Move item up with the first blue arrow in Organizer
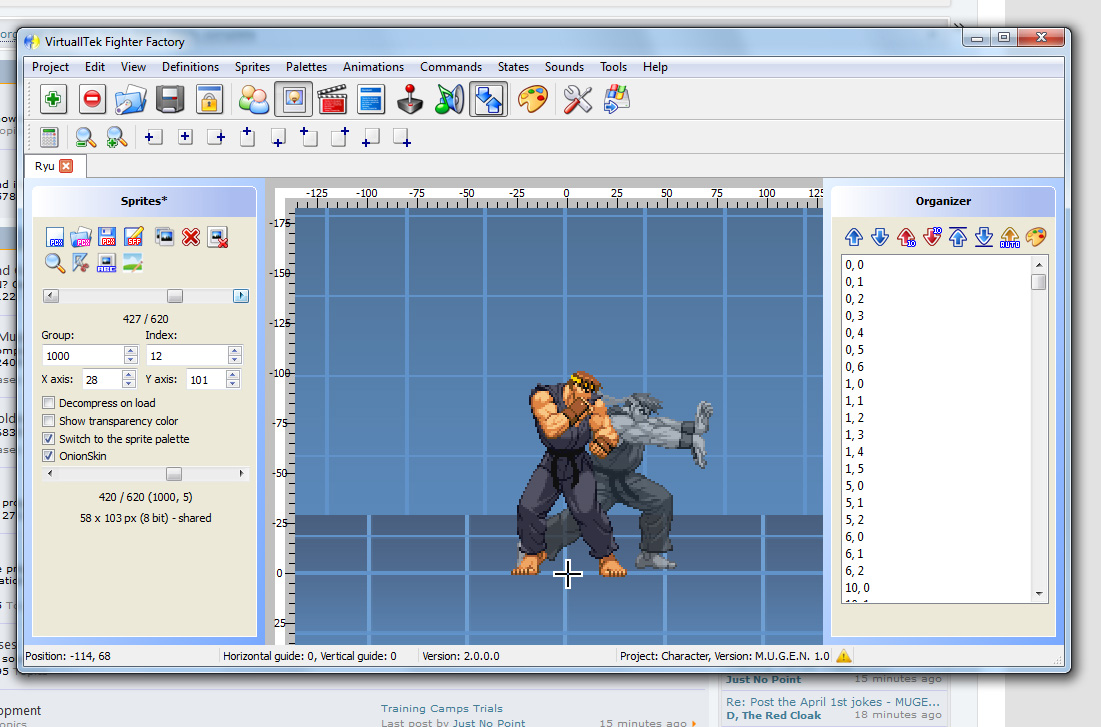 (x=854, y=237)
